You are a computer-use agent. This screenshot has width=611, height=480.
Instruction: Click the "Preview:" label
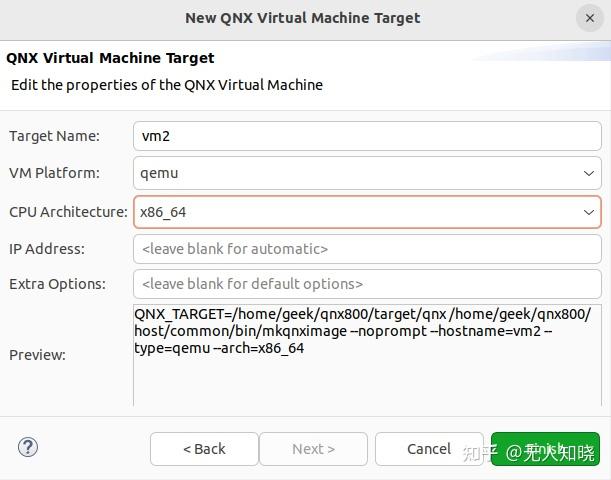click(x=37, y=355)
